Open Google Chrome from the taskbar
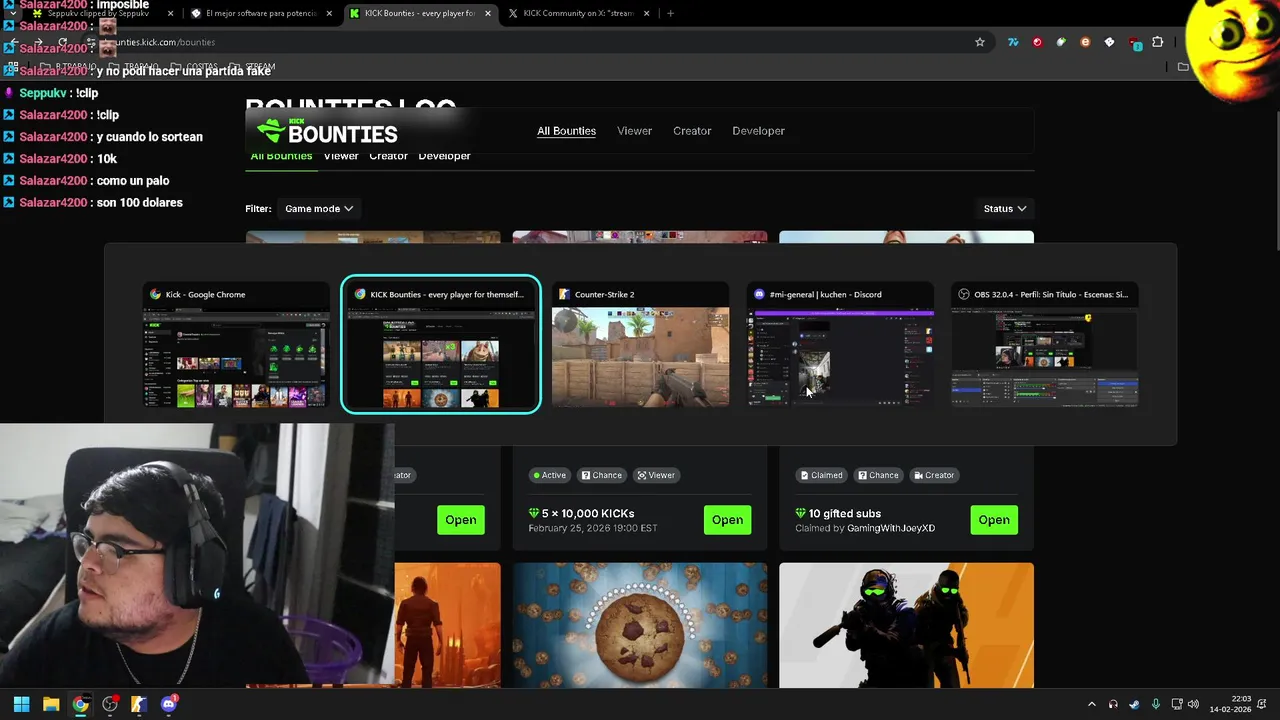The image size is (1280, 720). point(80,704)
